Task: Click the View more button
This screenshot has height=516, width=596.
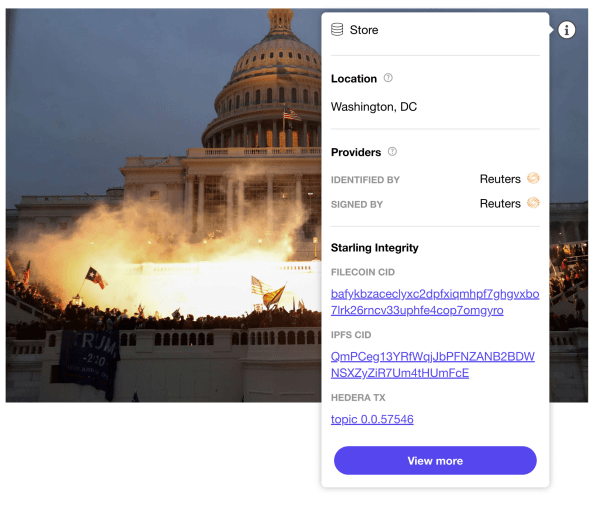Action: coord(435,461)
